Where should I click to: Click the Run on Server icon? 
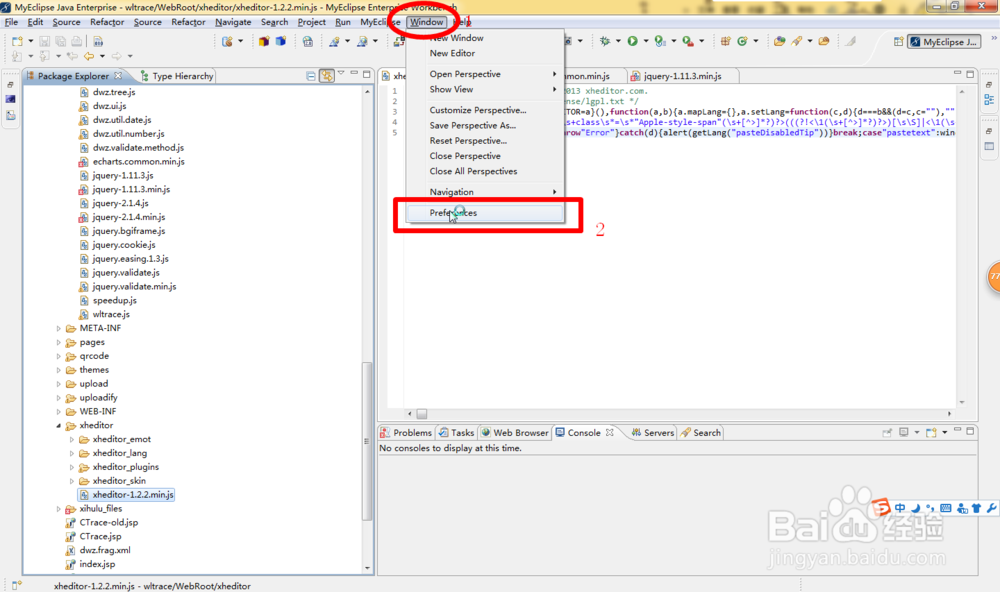click(660, 41)
